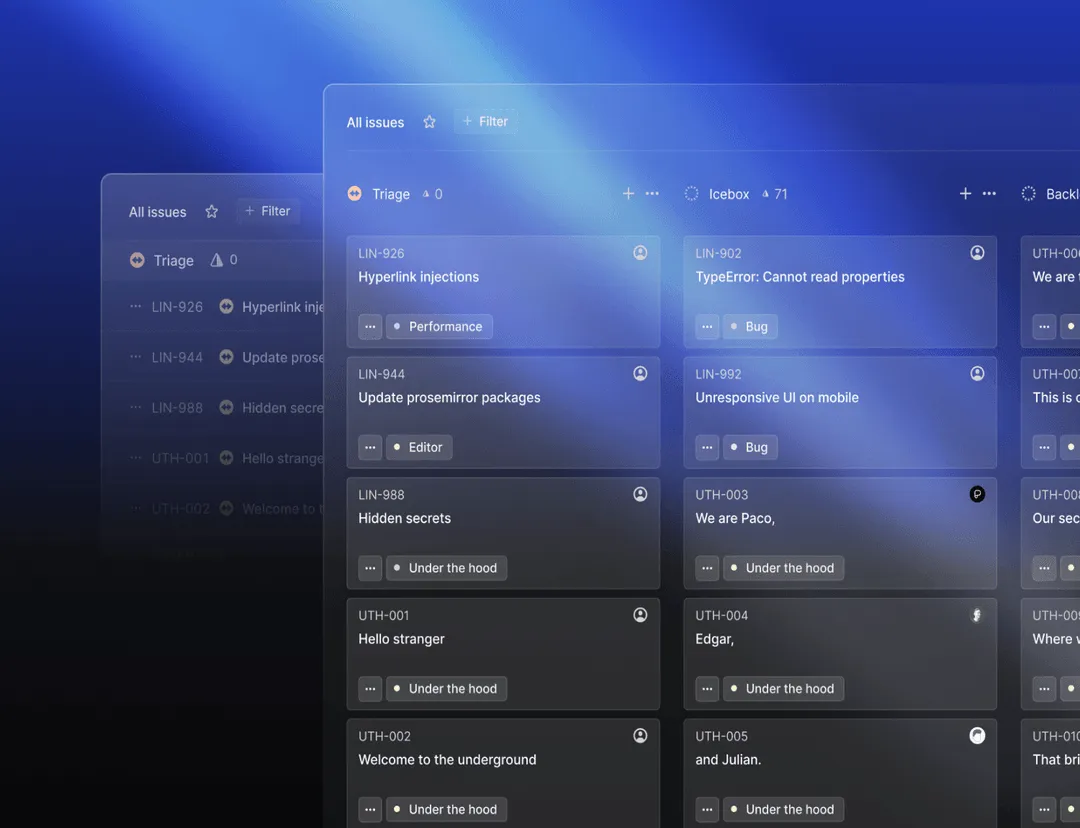
Task: Click white avatar on UTH-005 card
Action: 977,736
